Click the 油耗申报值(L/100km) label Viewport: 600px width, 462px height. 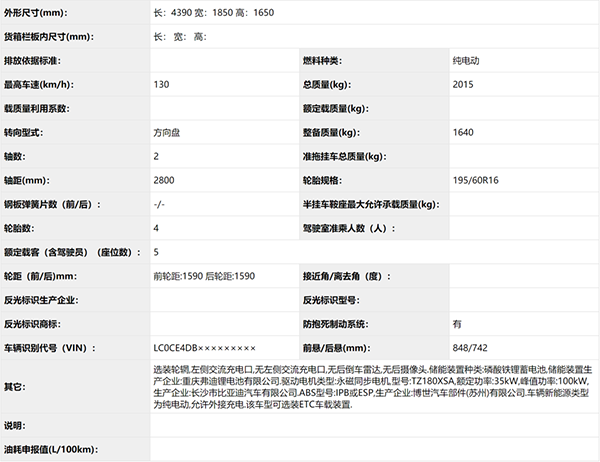pyautogui.click(x=51, y=449)
